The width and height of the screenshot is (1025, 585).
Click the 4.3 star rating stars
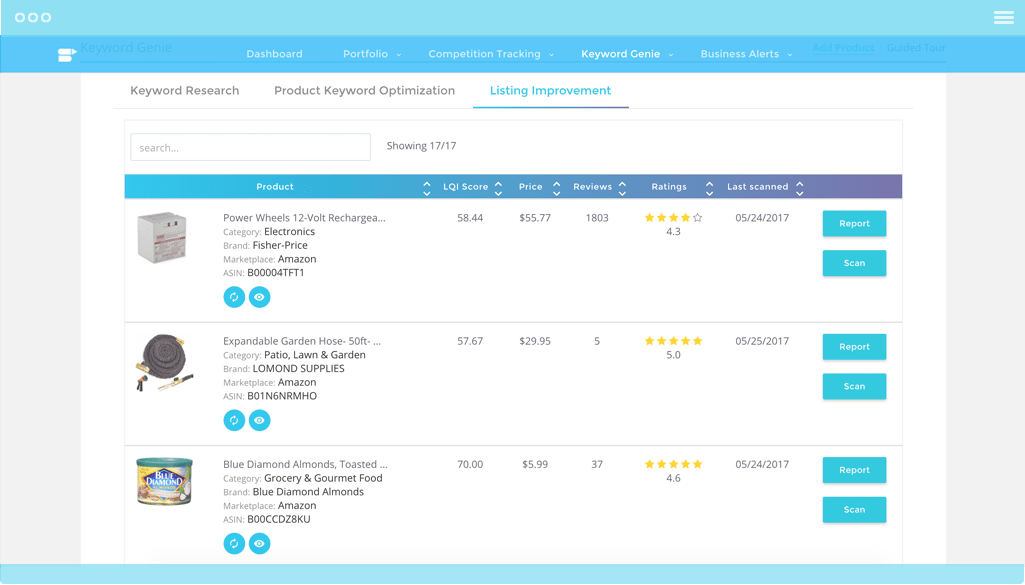click(x=673, y=218)
